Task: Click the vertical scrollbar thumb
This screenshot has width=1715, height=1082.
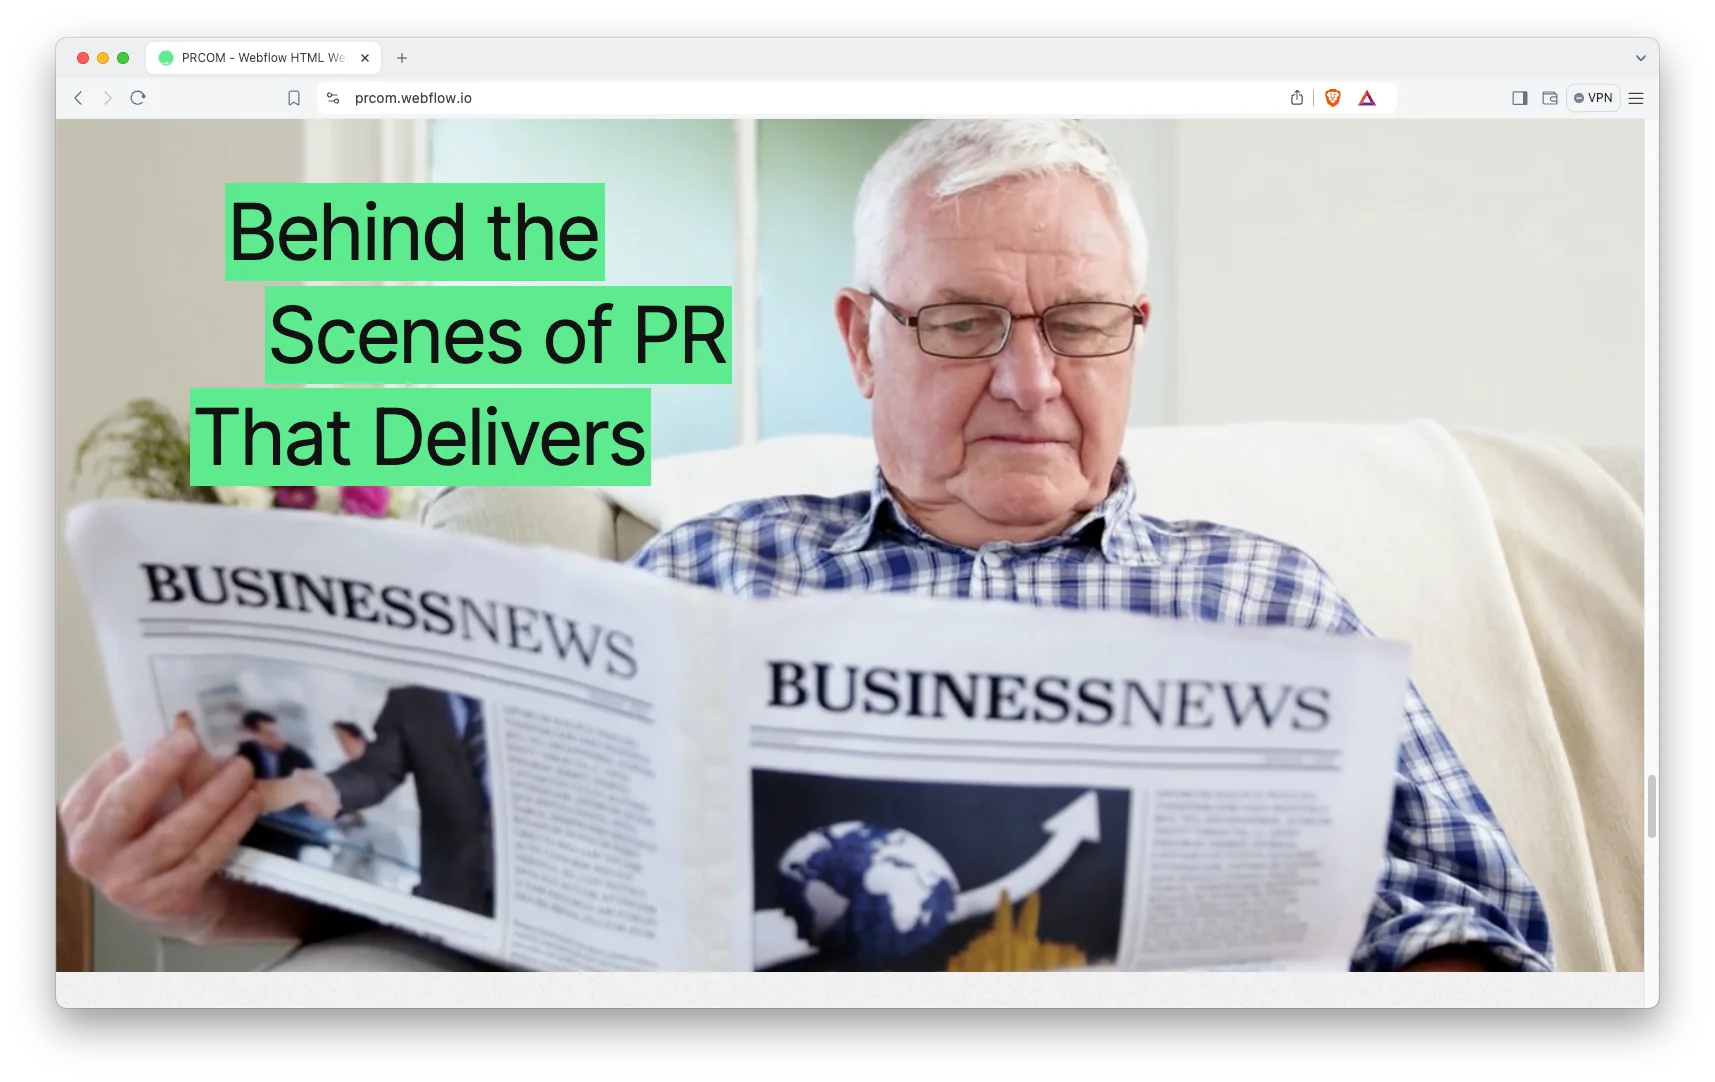Action: (x=1651, y=806)
